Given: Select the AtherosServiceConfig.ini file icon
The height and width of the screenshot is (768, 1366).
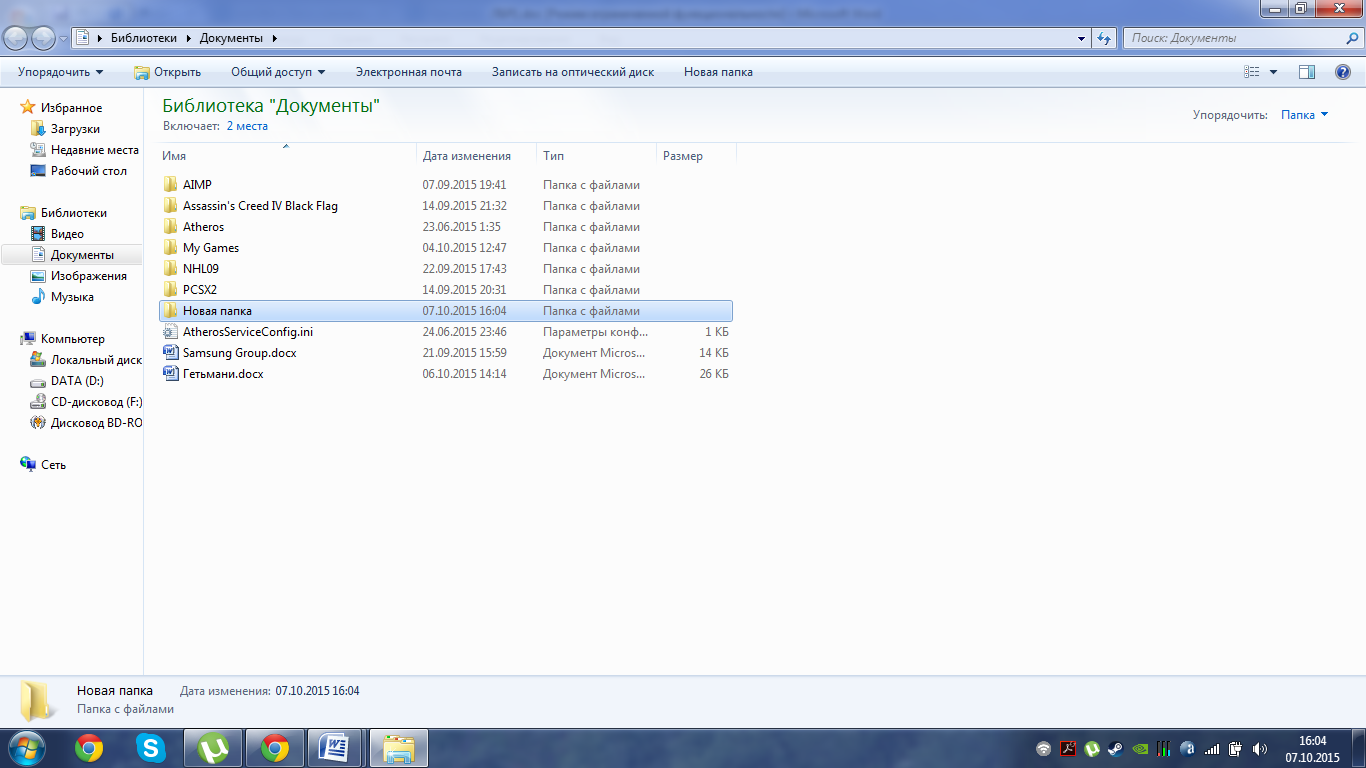Looking at the screenshot, I should pyautogui.click(x=170, y=332).
